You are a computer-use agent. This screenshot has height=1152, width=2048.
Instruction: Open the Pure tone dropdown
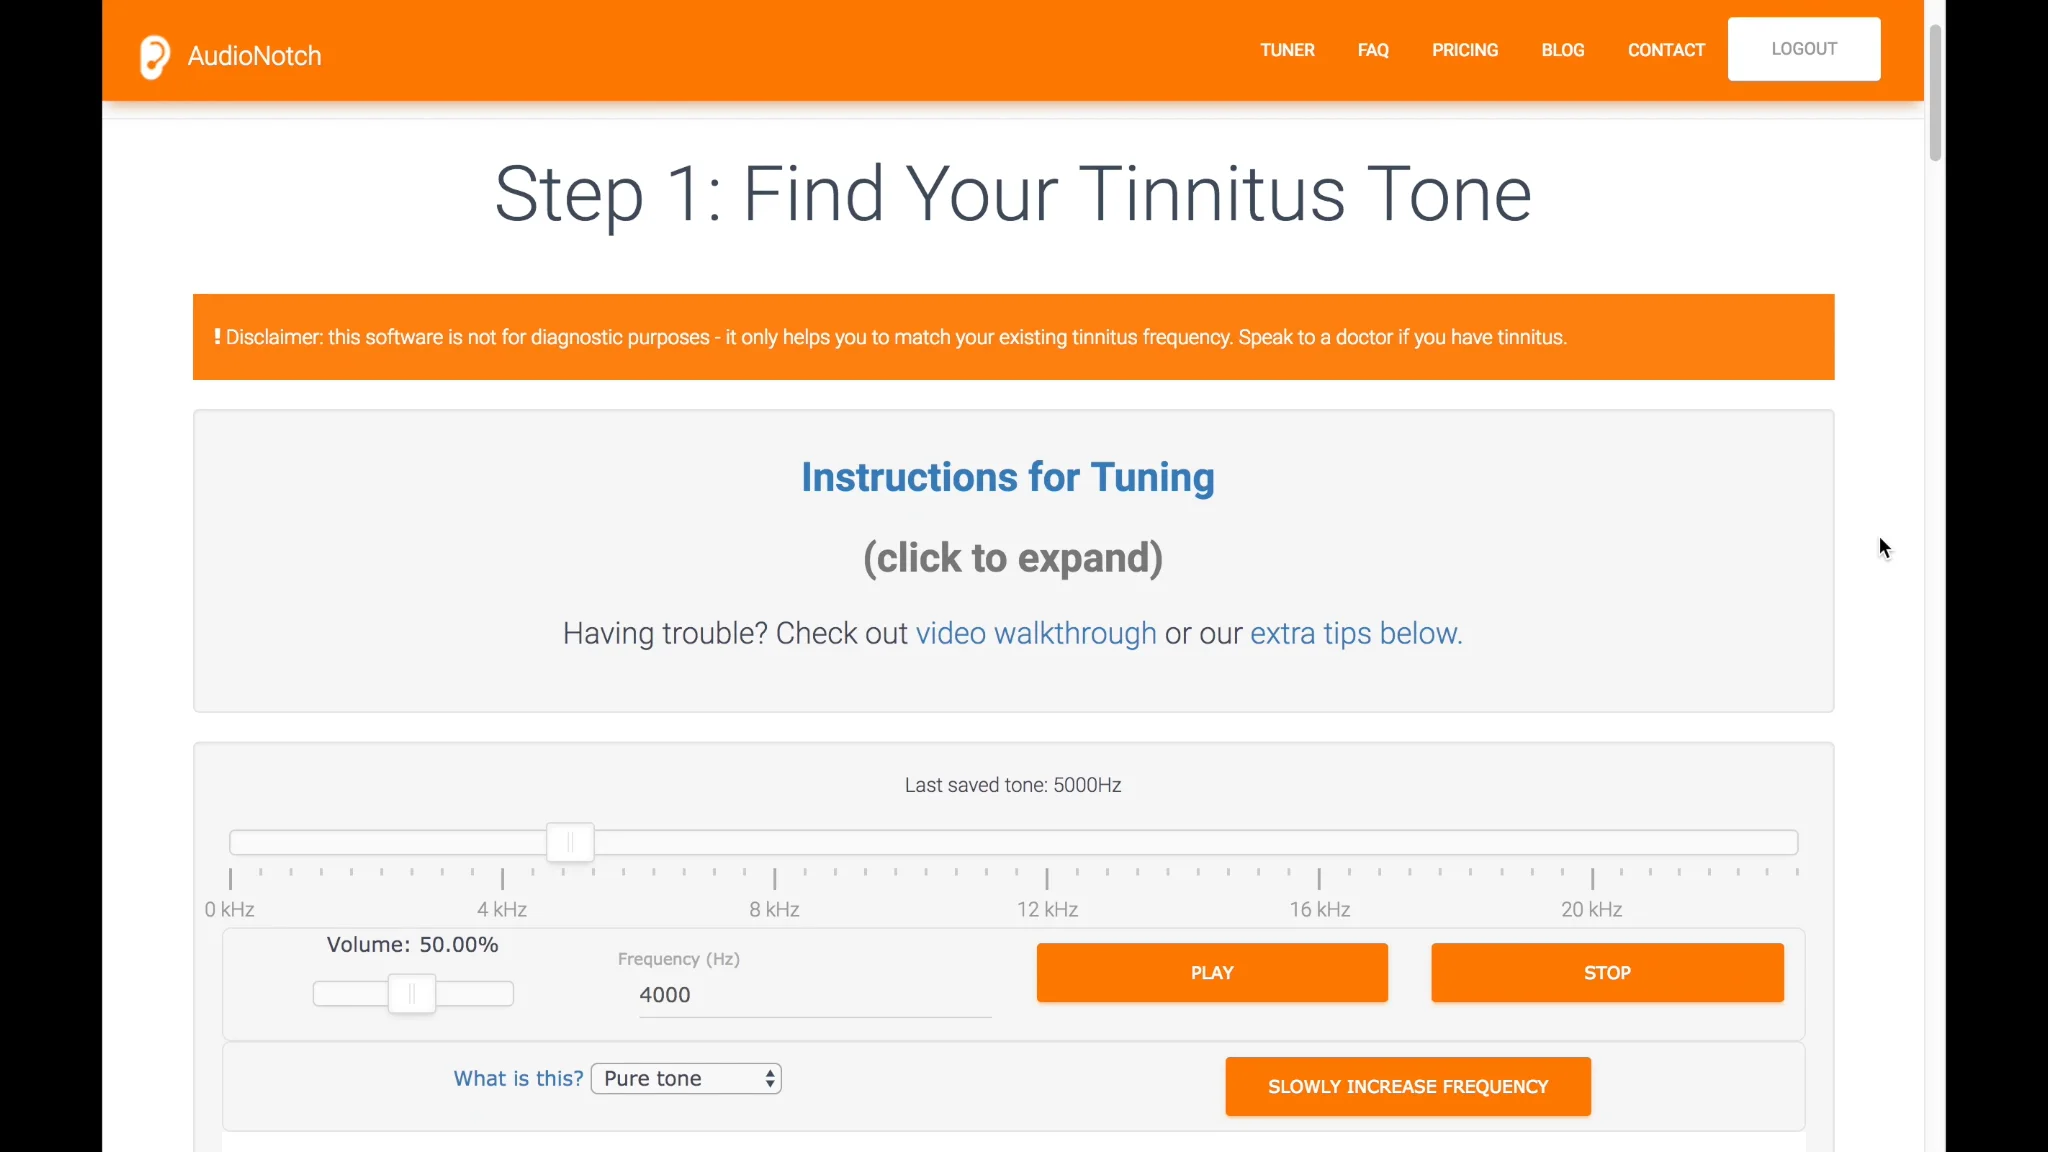pos(686,1079)
